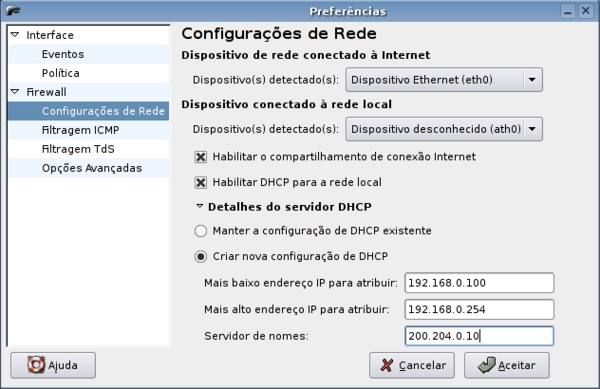
Task: Toggle Habilitar o compartilhamento de conexão Internet checkbox
Action: coord(201,157)
